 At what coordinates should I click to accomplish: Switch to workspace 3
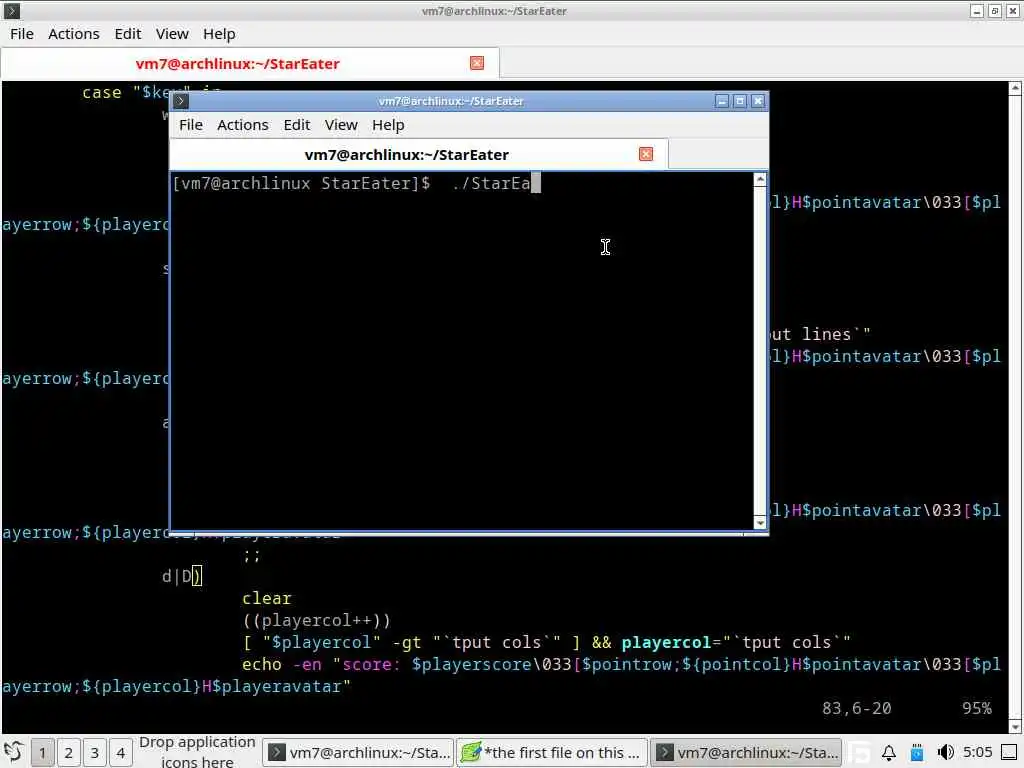click(95, 753)
